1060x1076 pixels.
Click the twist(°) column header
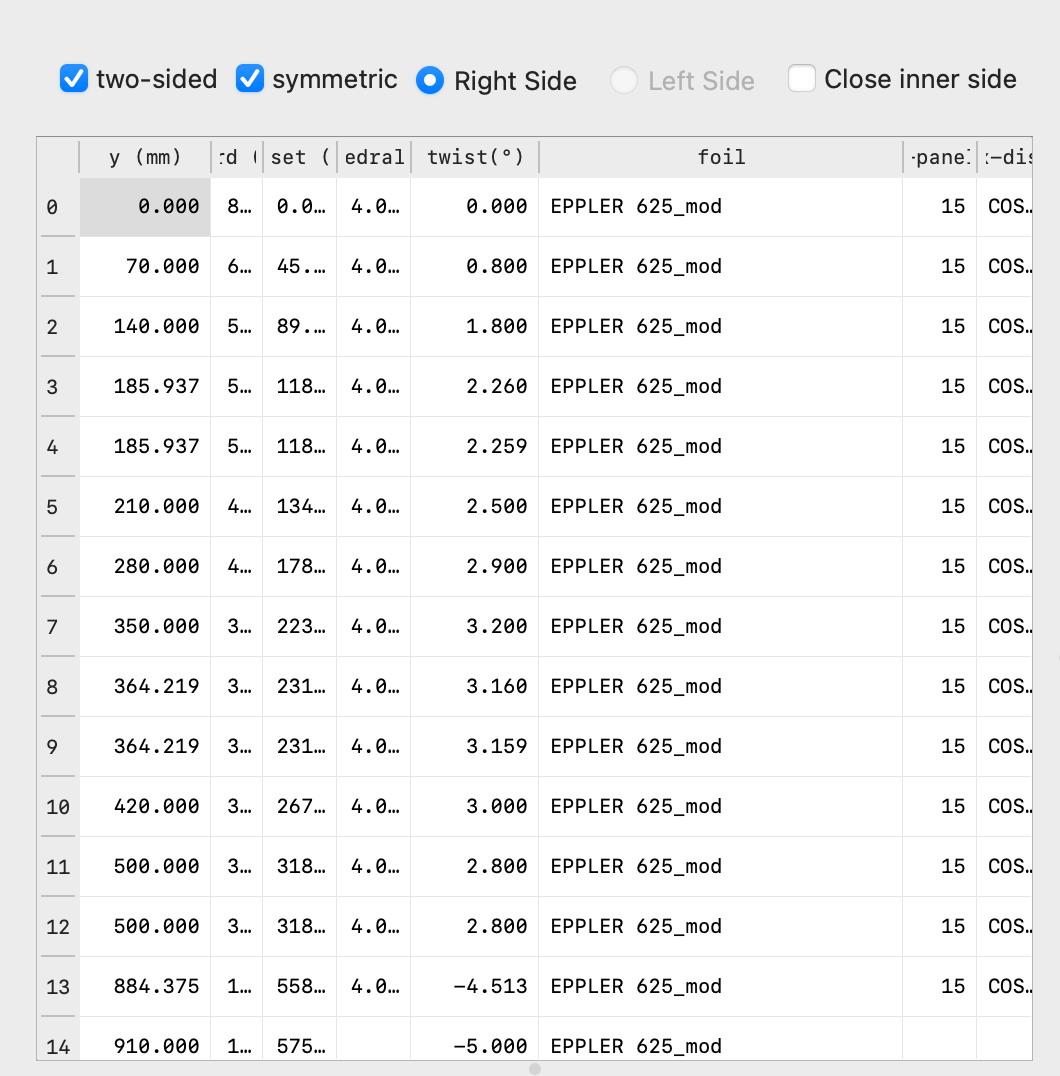tap(475, 157)
